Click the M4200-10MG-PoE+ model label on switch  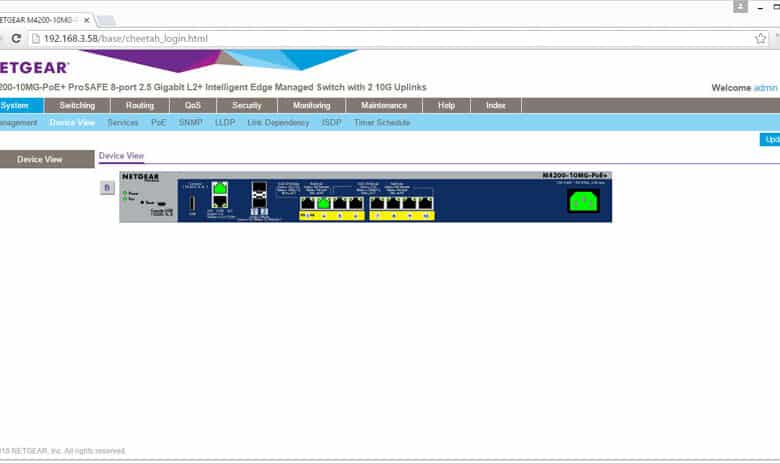[x=575, y=176]
